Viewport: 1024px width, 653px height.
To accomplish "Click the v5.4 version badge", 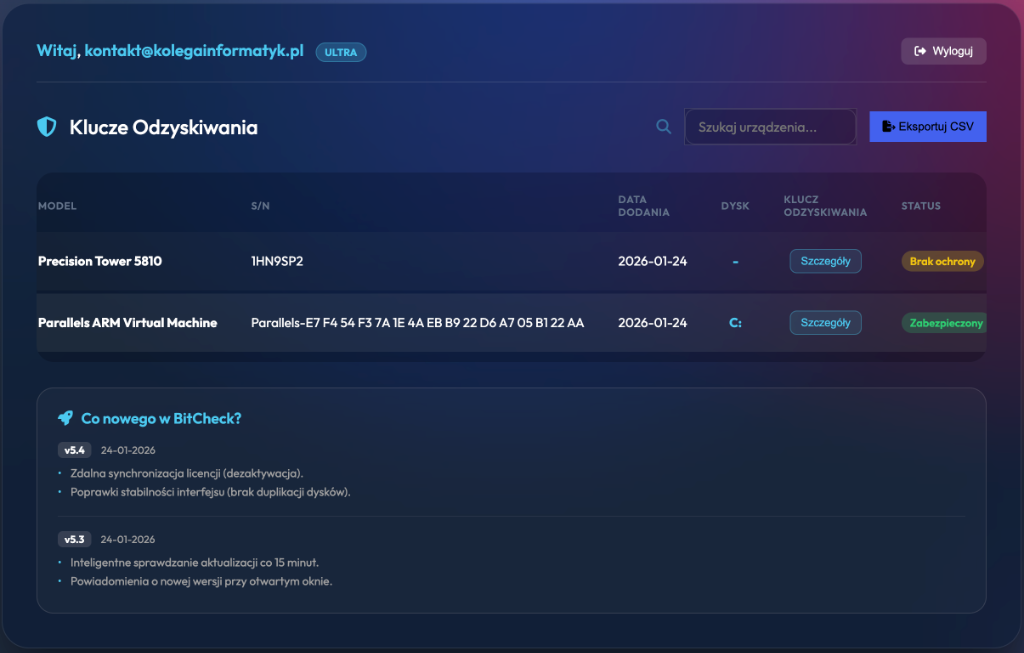I will pos(75,450).
